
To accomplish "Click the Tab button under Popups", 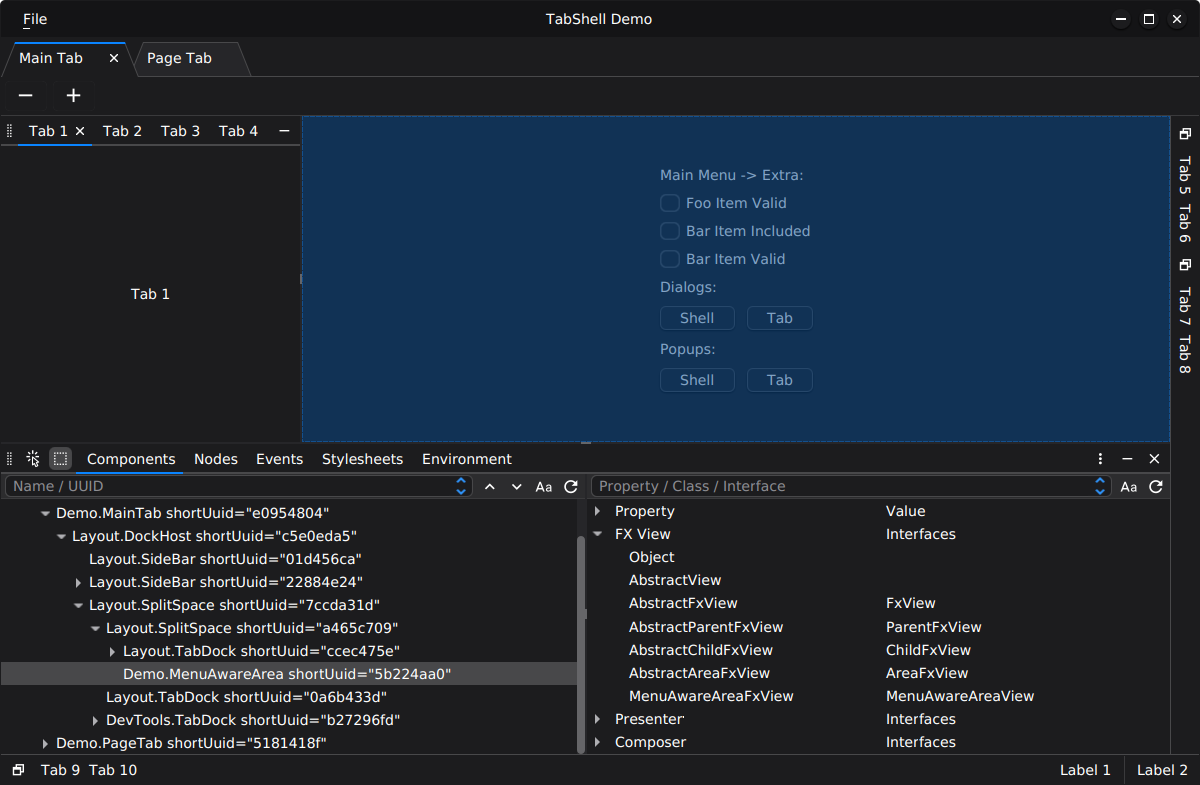I will point(780,380).
